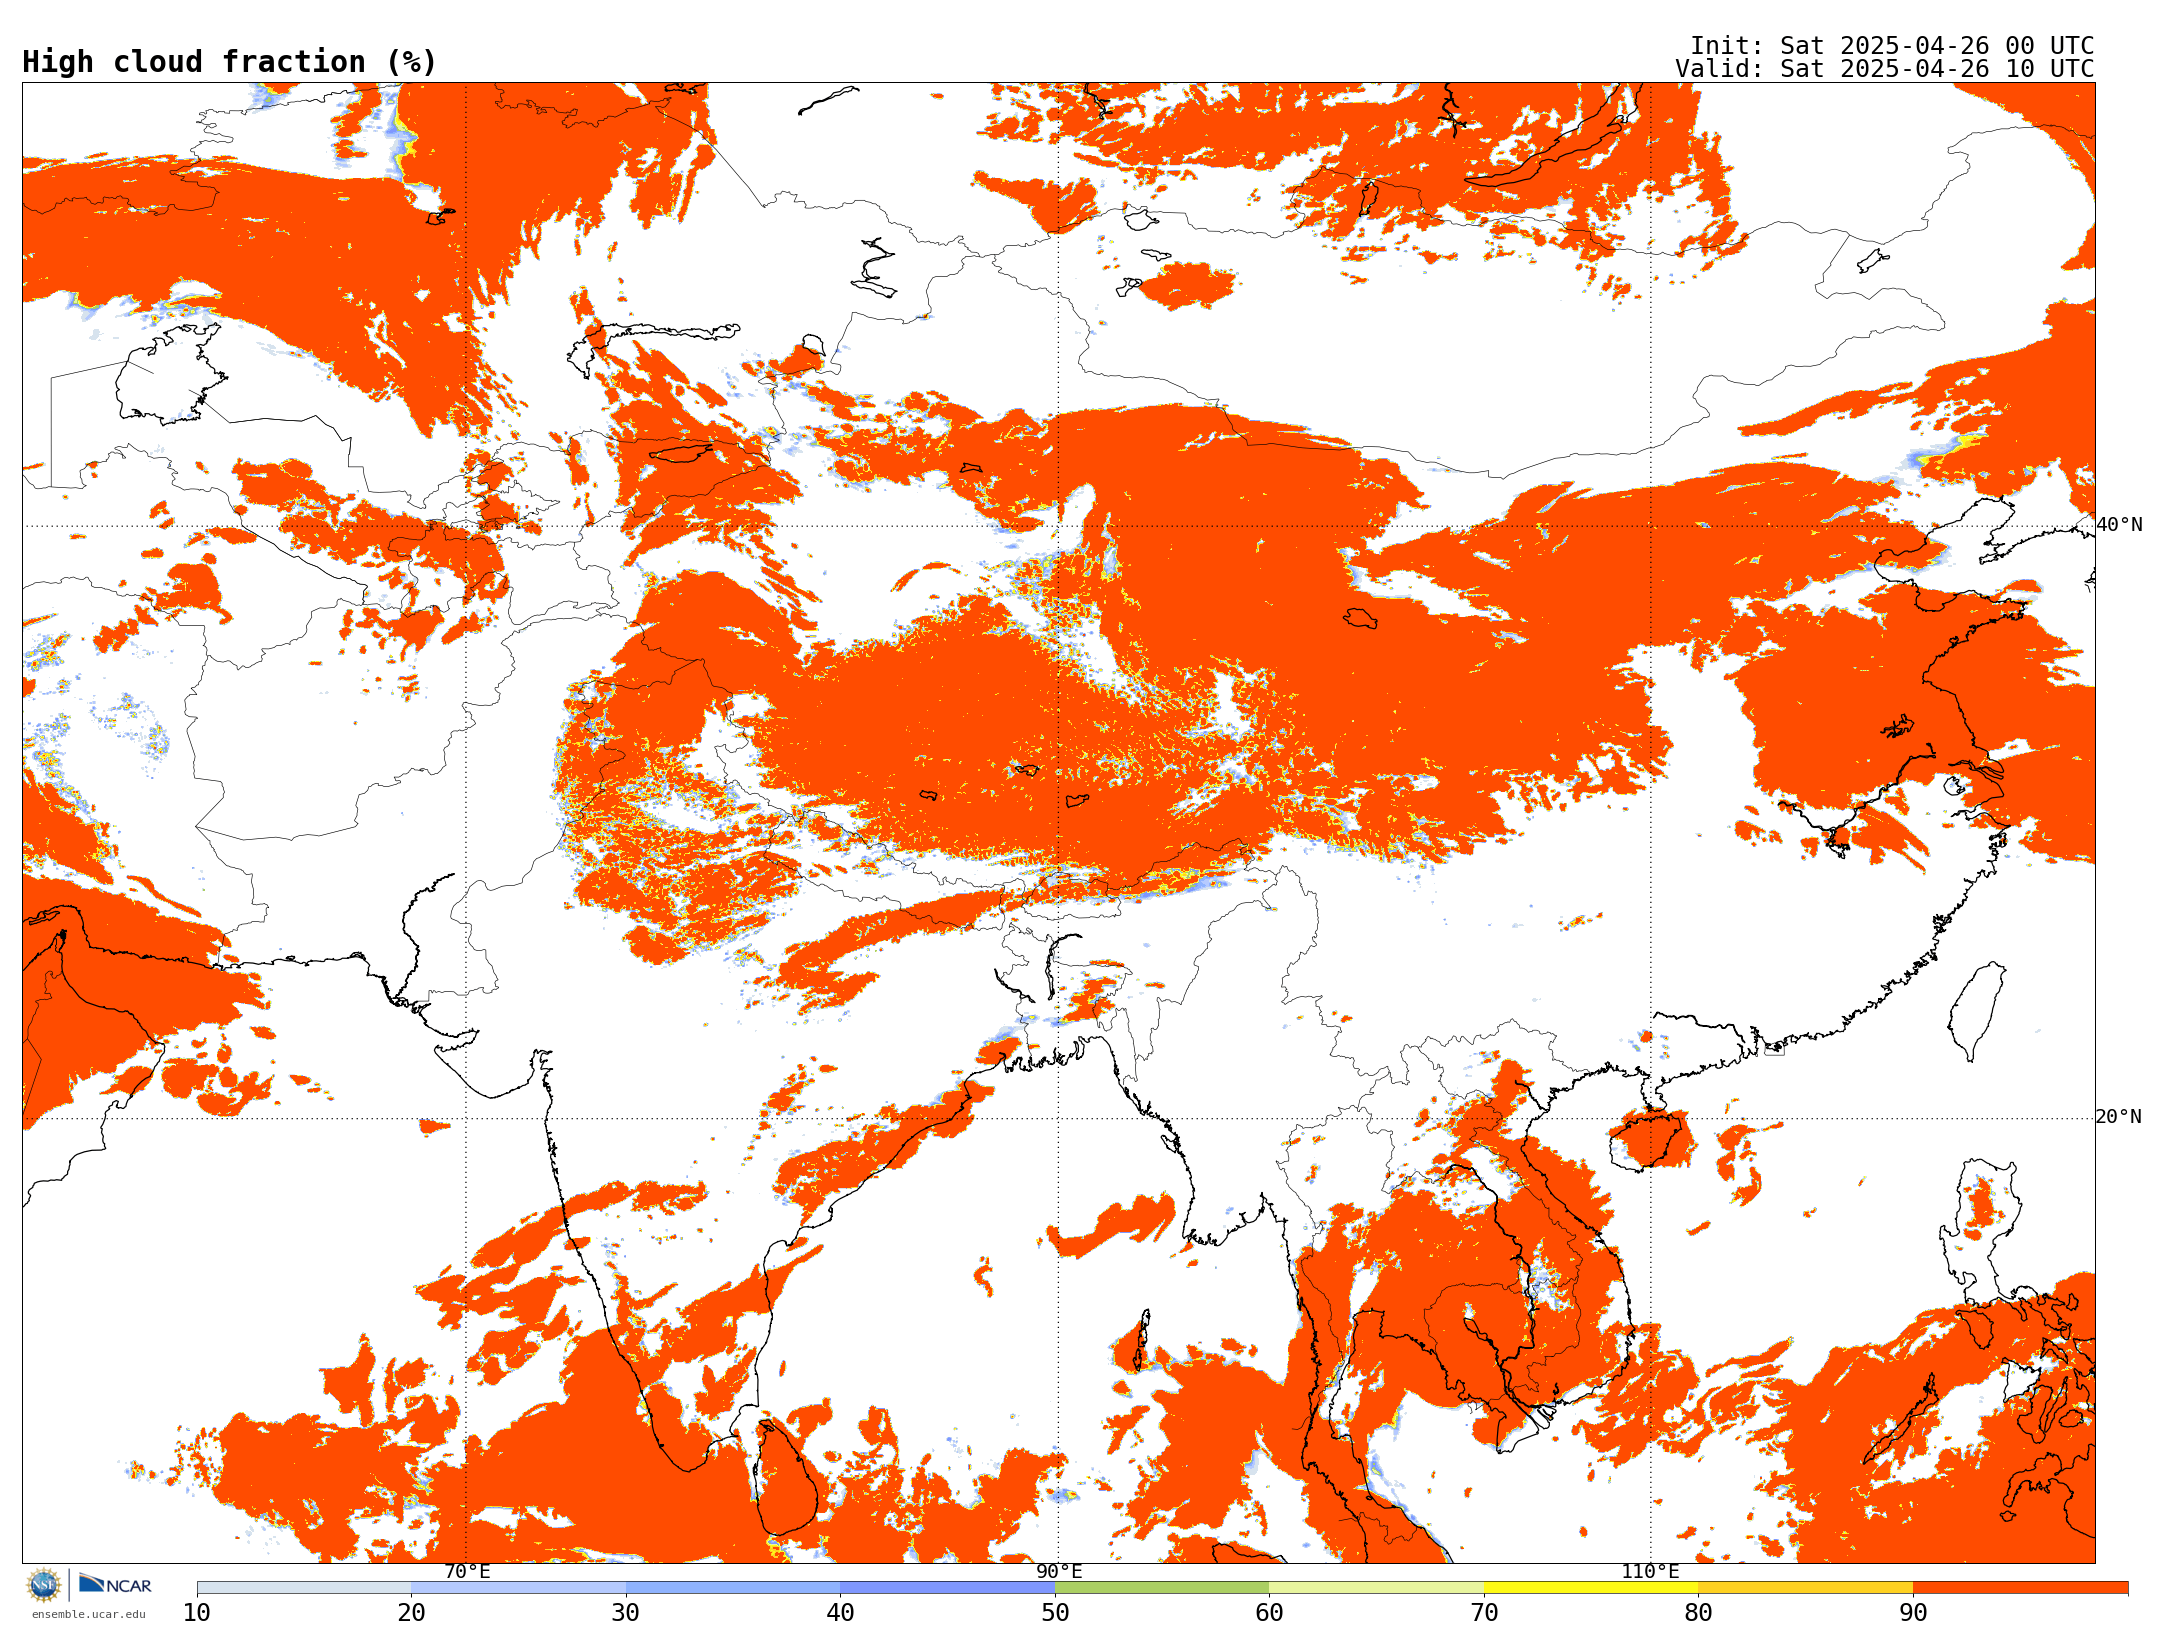Click the 70–80 yellow color segment
2160x1626 pixels.
tap(1591, 1587)
